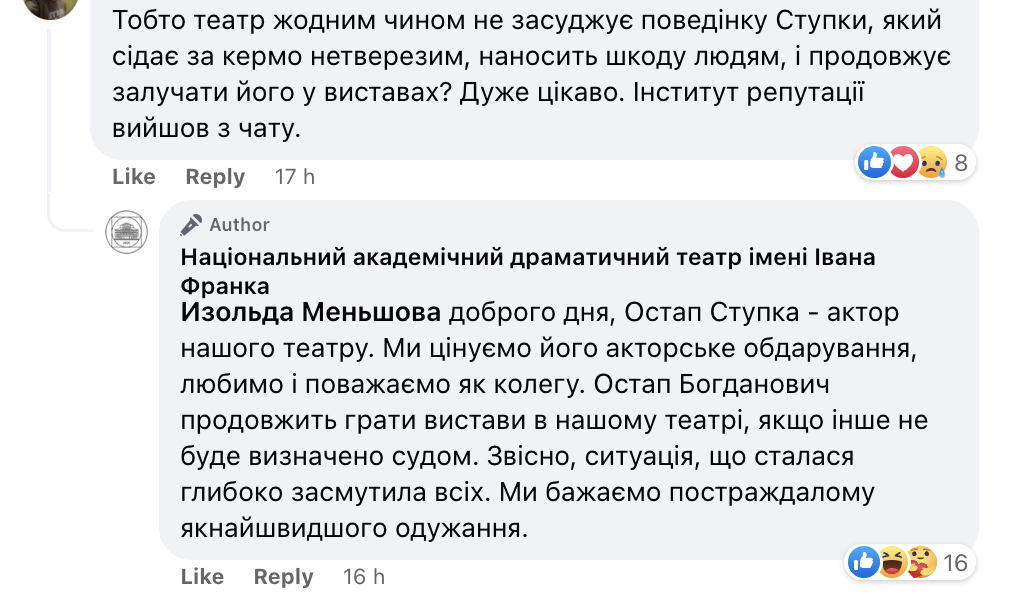Reply to the theatre's comment posted 16 h ago
Image resolution: width=1030 pixels, height=596 pixels.
tap(283, 577)
